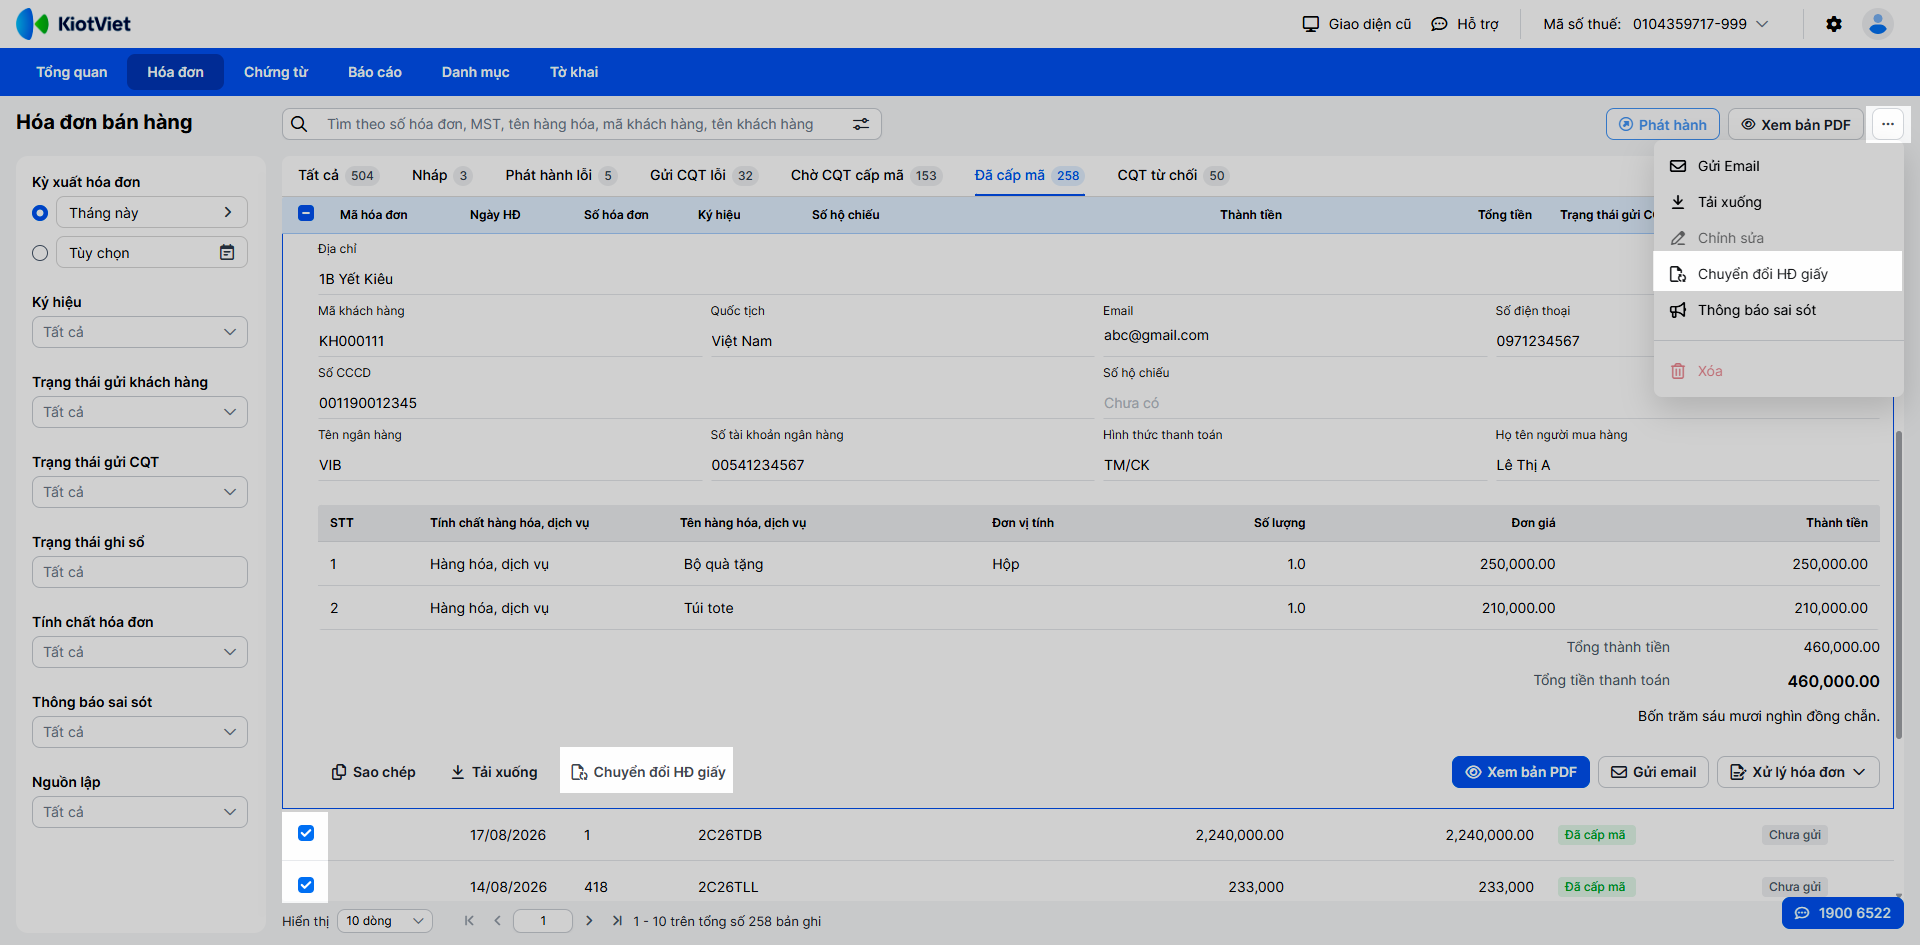The height and width of the screenshot is (945, 1920).
Task: Open the Chứng từ navigation menu
Action: [x=276, y=72]
